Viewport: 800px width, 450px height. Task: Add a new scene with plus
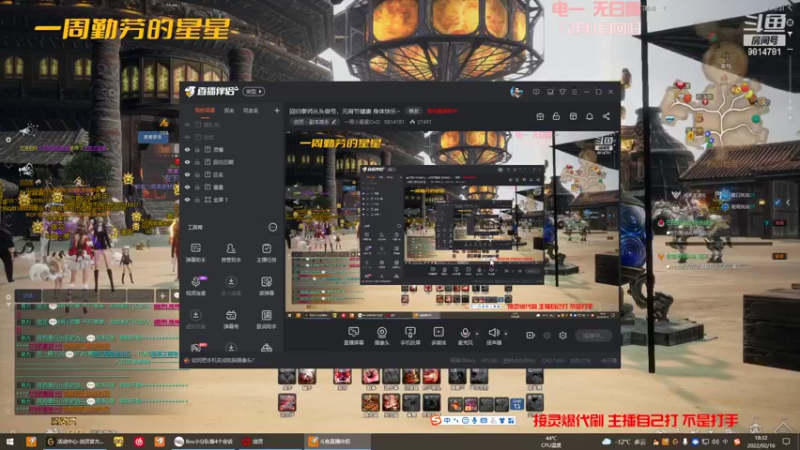click(277, 110)
